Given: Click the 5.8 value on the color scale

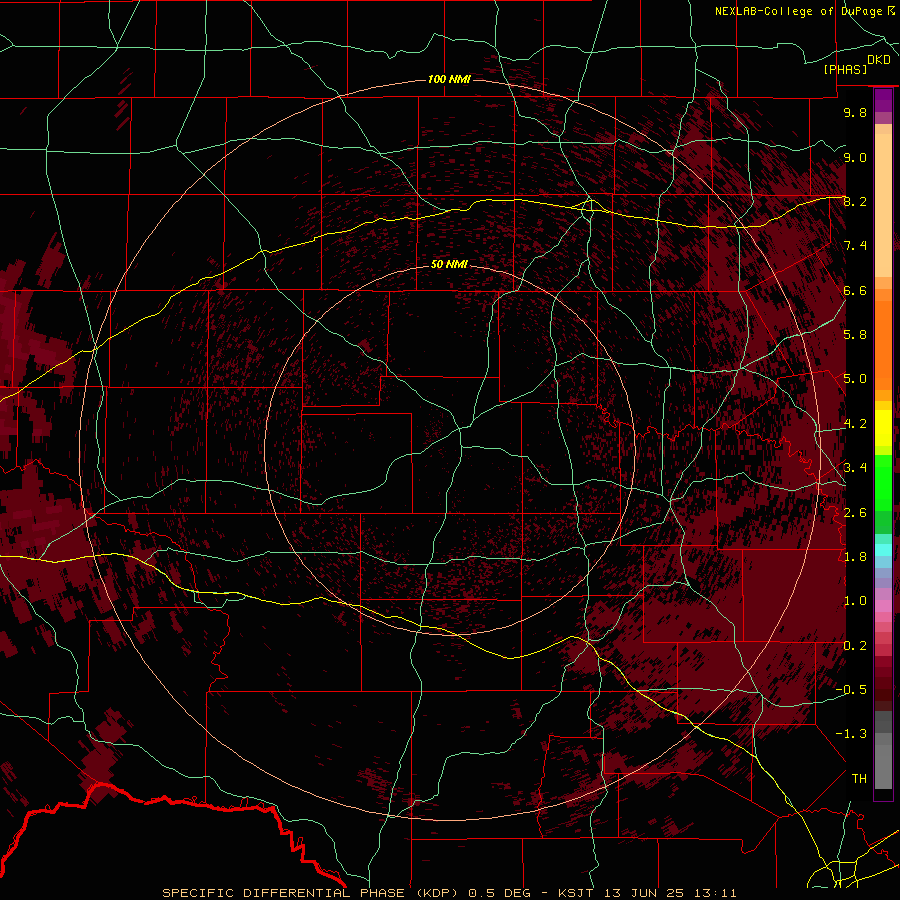Looking at the screenshot, I should (855, 335).
